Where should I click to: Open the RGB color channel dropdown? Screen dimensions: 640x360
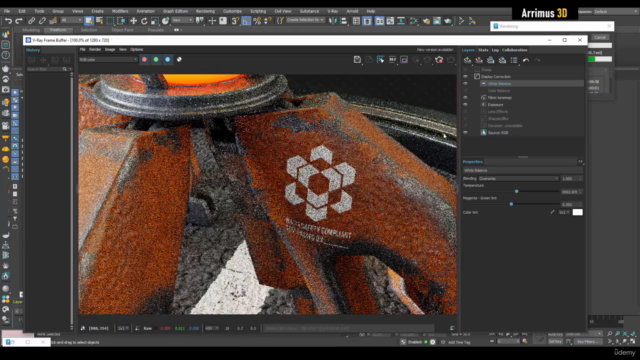click(x=108, y=60)
